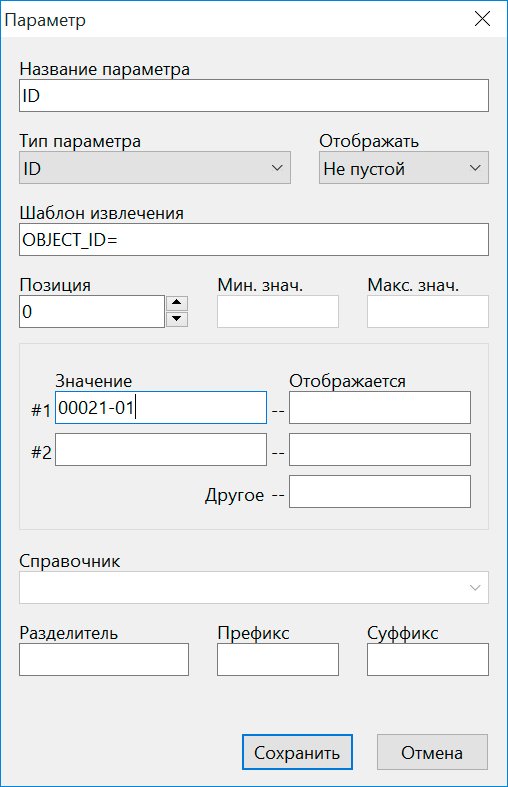Increase Позиция with the up arrow
508x787 pixels.
point(177,303)
